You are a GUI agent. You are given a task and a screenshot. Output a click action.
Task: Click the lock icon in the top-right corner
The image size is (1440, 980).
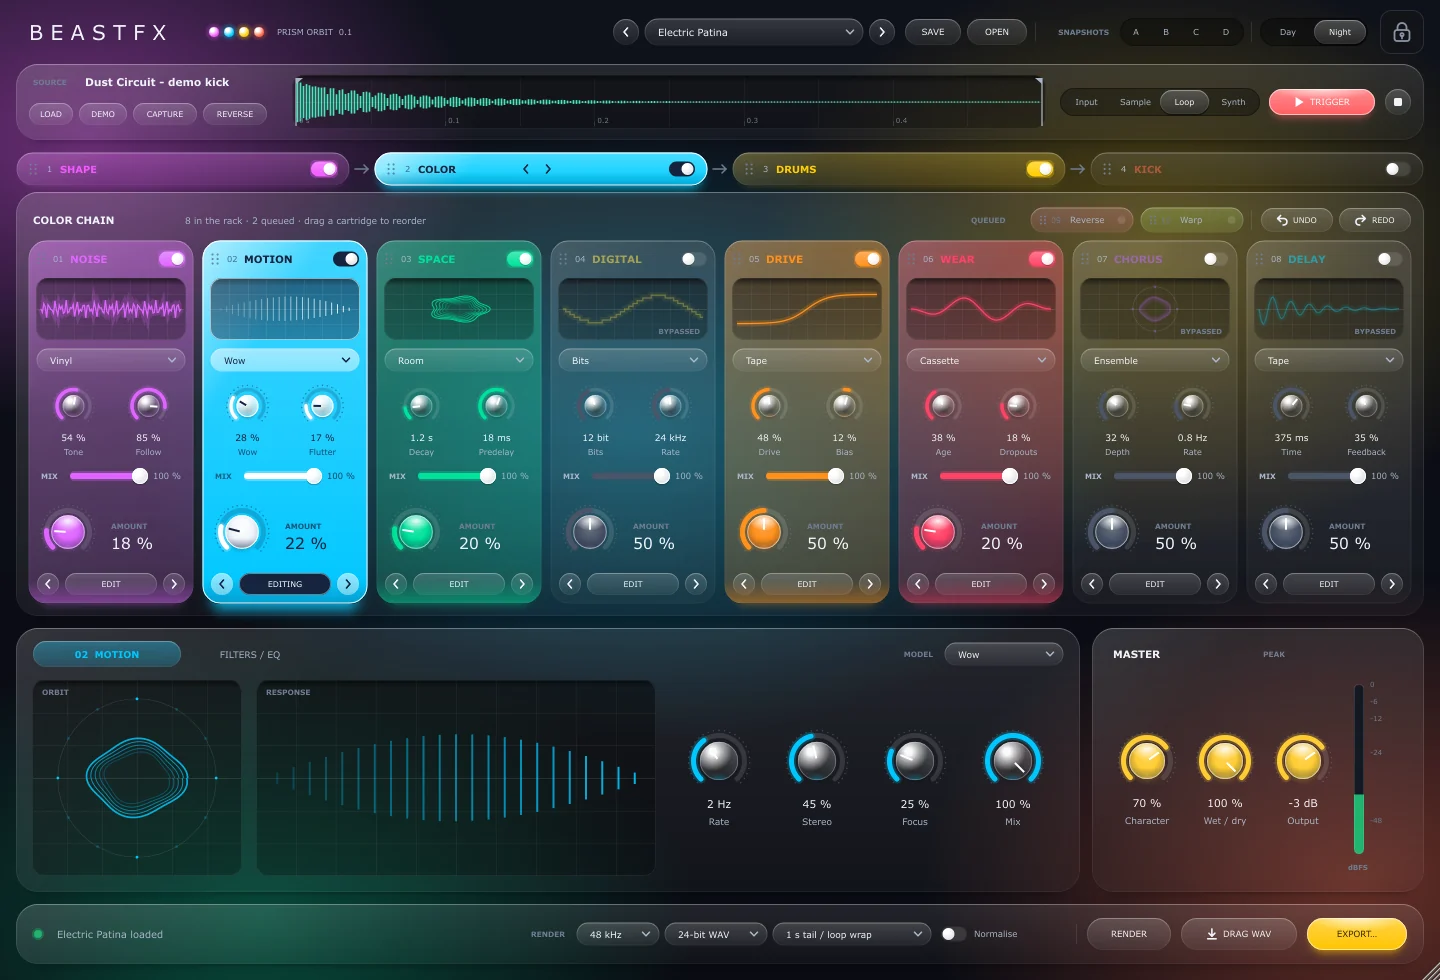coord(1402,32)
